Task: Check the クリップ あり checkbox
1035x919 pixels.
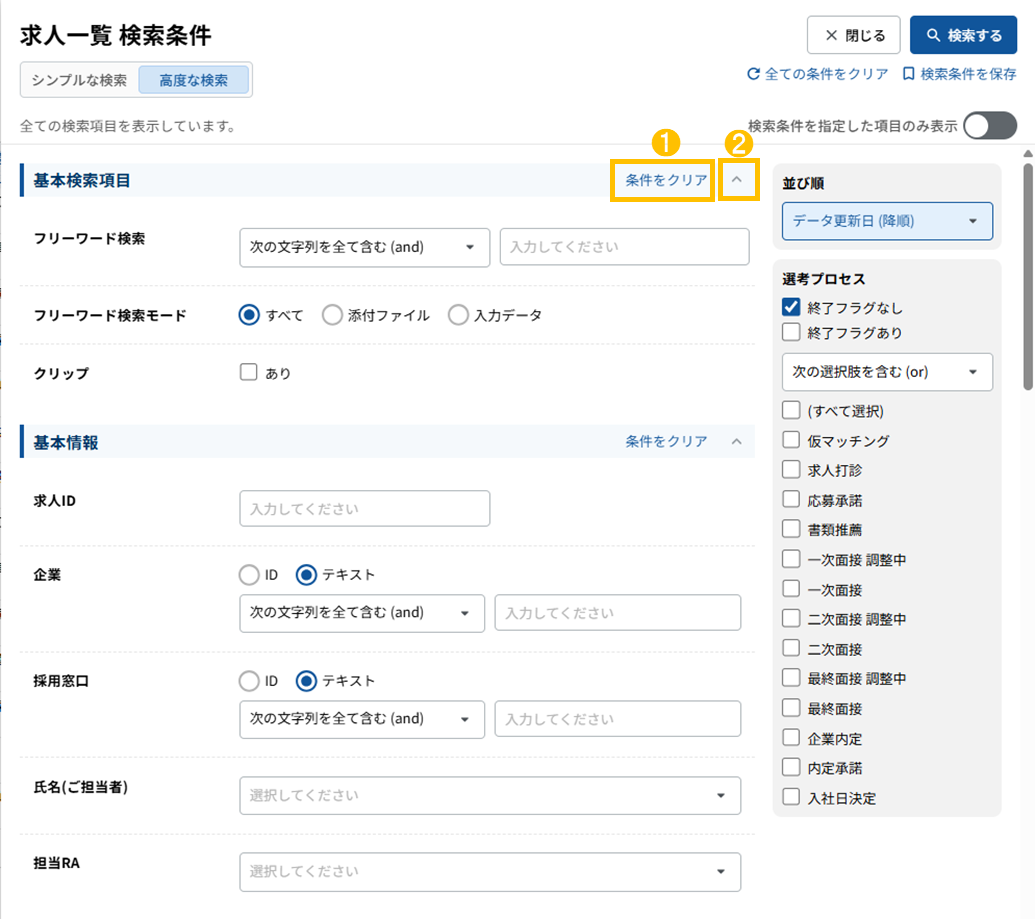Action: [249, 373]
